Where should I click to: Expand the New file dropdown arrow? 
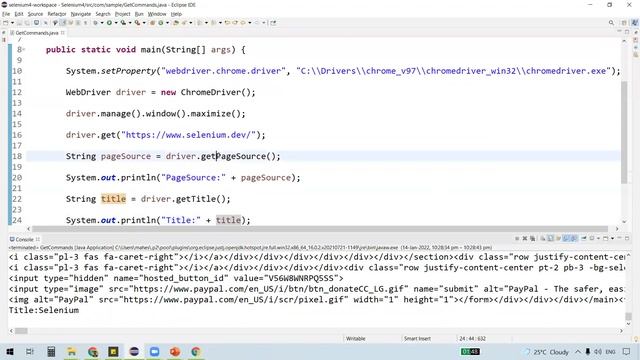pyautogui.click(x=12, y=23)
